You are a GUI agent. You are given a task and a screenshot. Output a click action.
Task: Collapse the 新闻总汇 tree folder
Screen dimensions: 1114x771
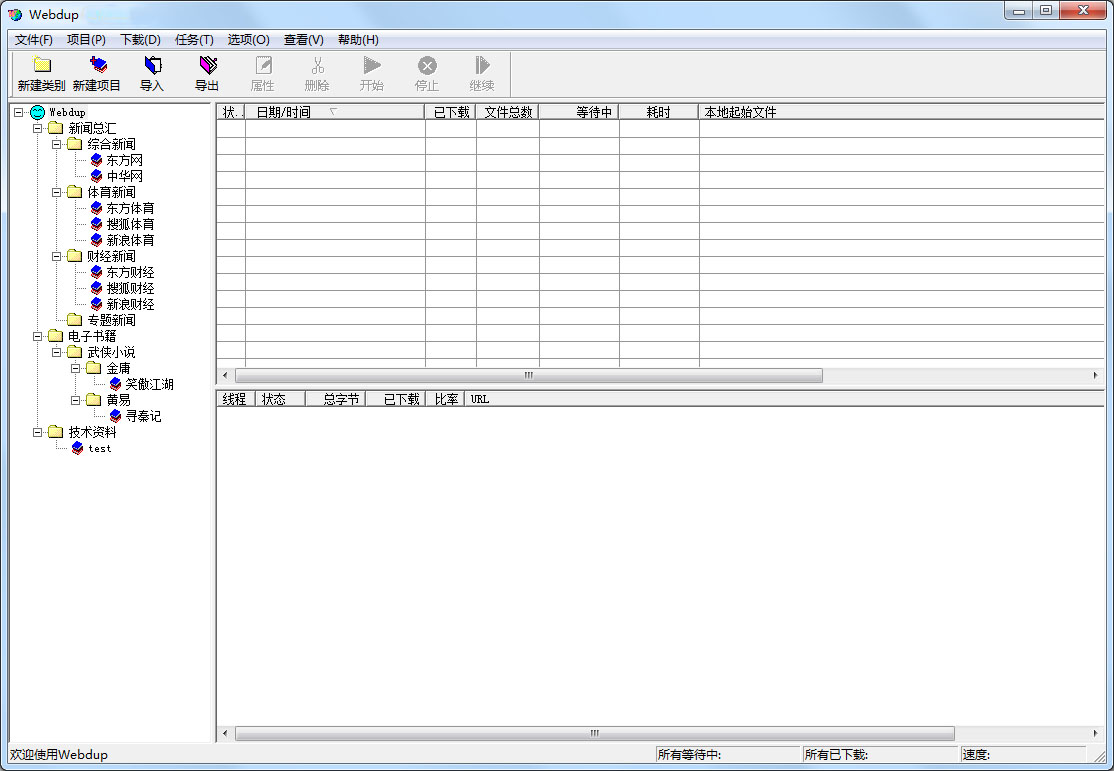[x=38, y=128]
